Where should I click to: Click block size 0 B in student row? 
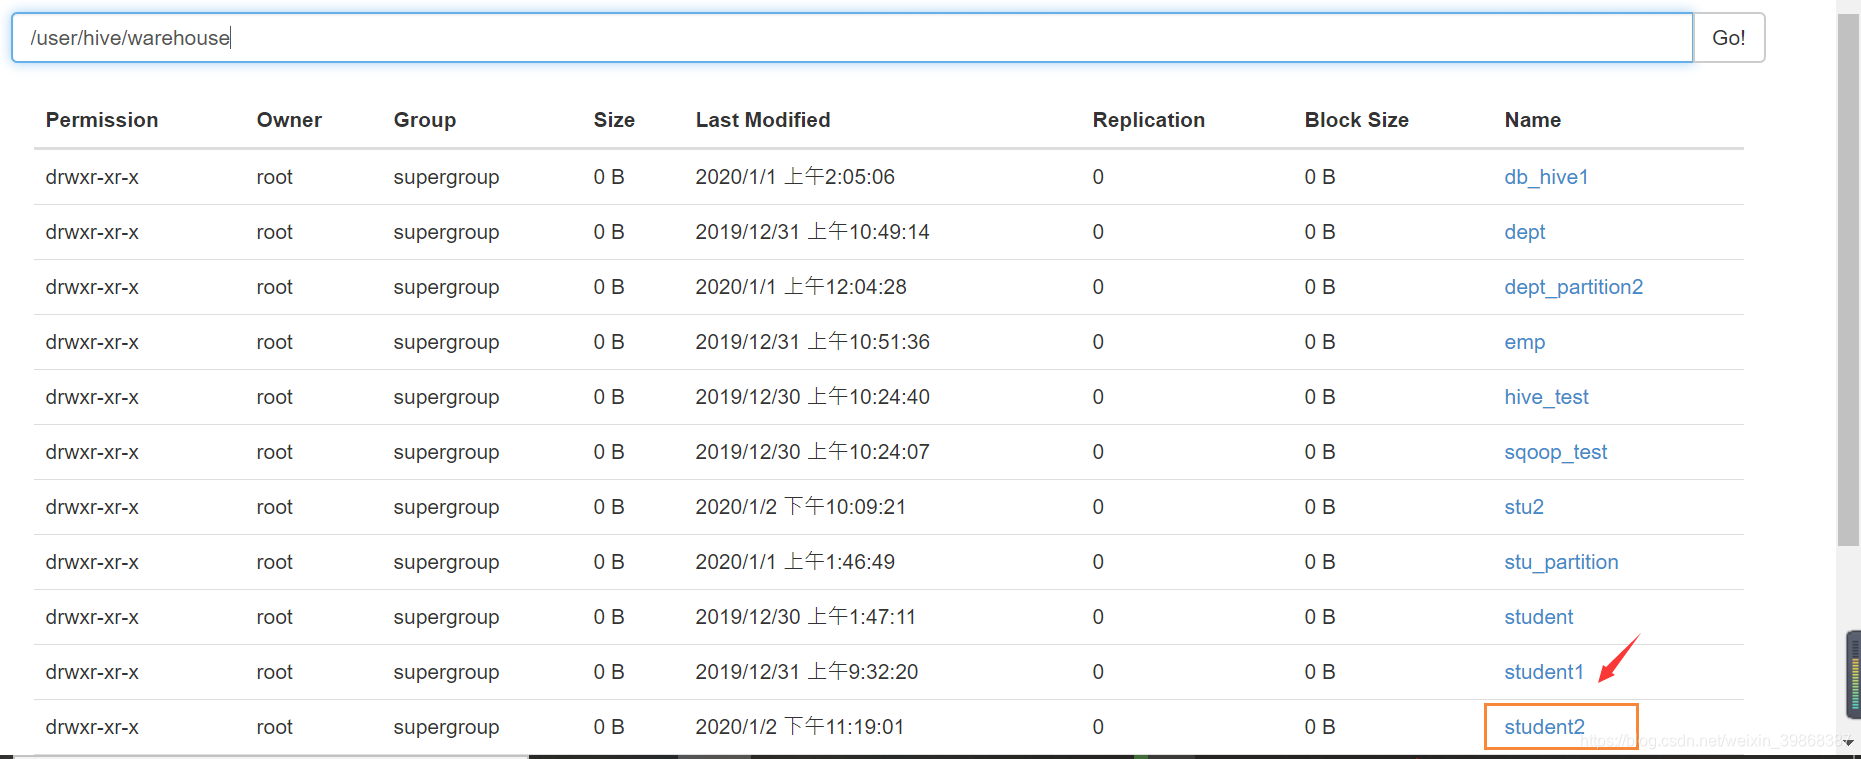[1320, 617]
